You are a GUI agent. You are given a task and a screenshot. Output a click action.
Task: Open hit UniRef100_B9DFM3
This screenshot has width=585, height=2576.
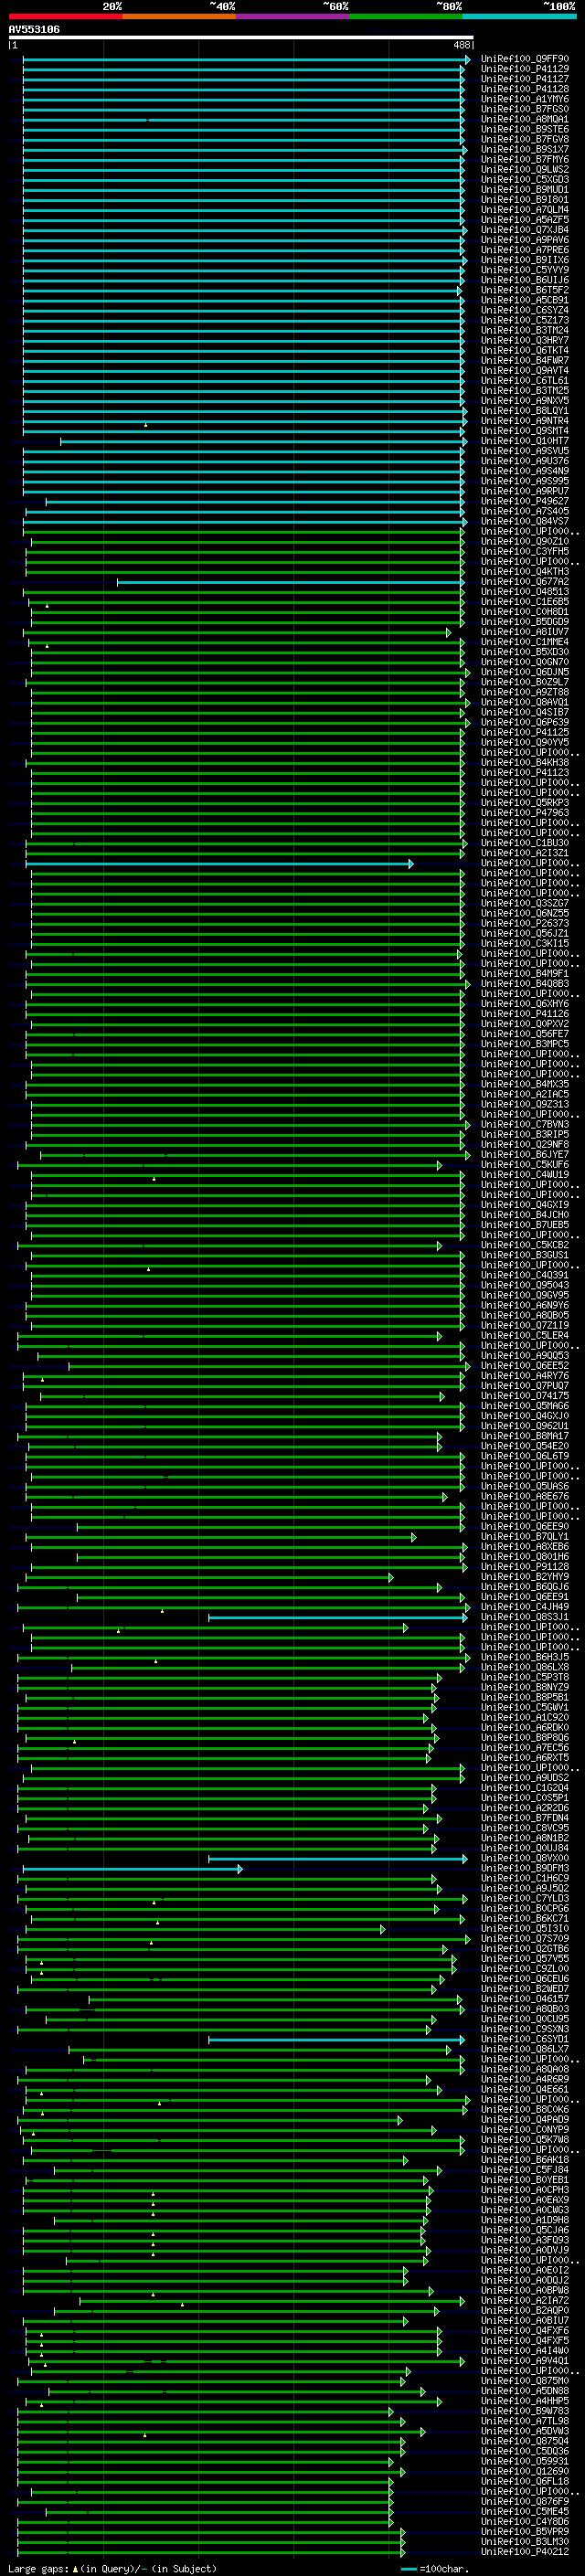pos(525,1869)
